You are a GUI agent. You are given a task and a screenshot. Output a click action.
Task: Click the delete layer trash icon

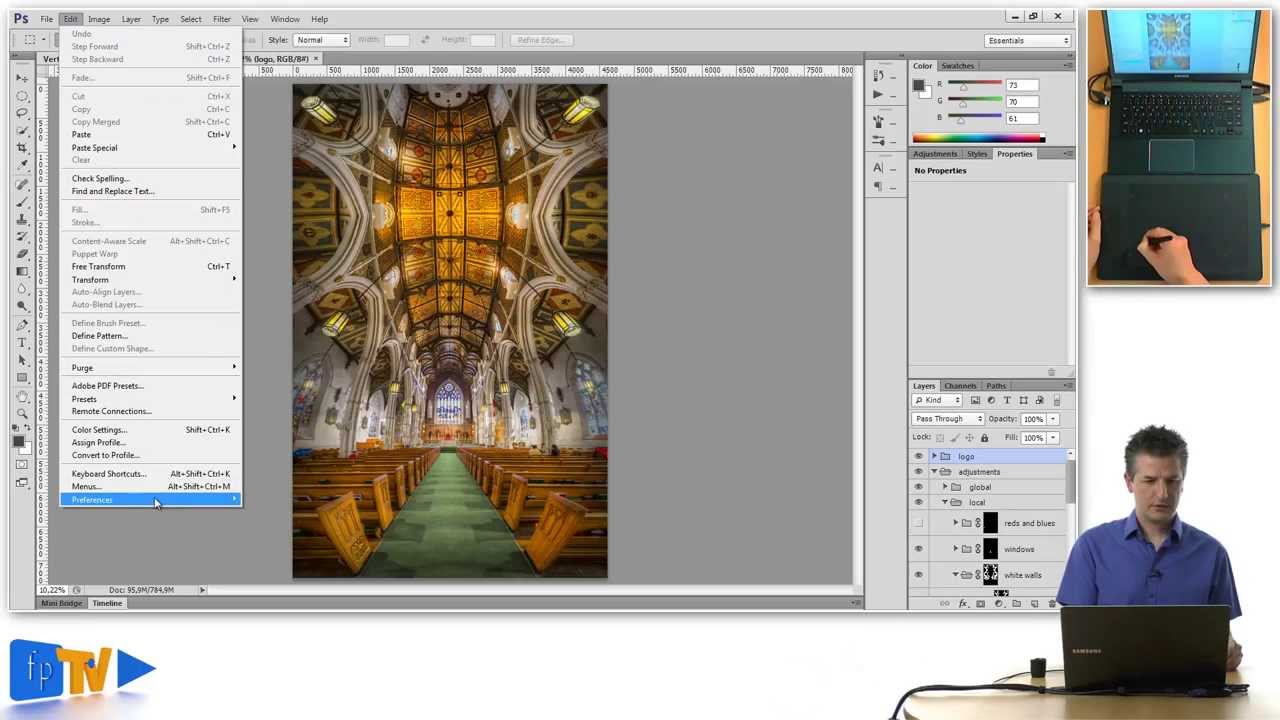point(1051,604)
